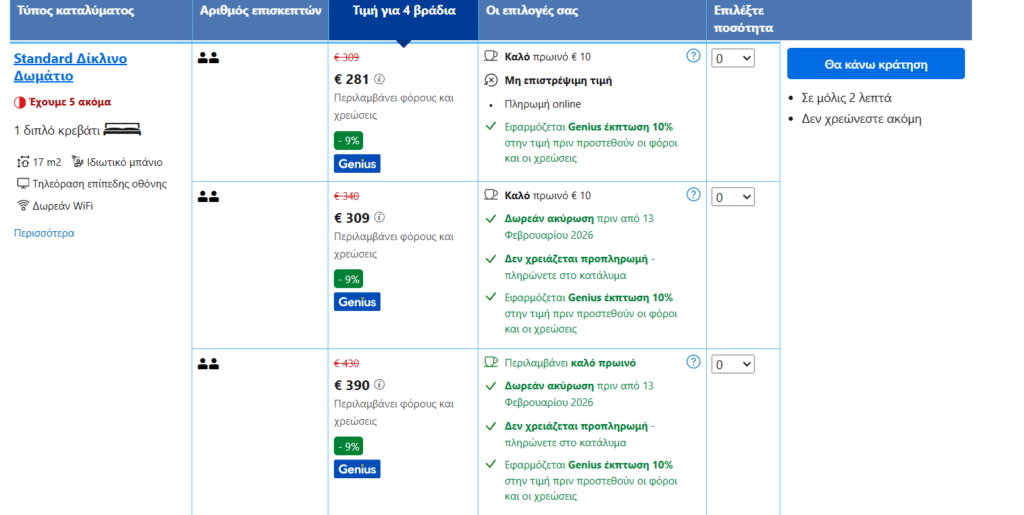This screenshot has height=515, width=1024.
Task: Click 'Τιμή για 4 βράδια' column header
Action: pos(403,11)
